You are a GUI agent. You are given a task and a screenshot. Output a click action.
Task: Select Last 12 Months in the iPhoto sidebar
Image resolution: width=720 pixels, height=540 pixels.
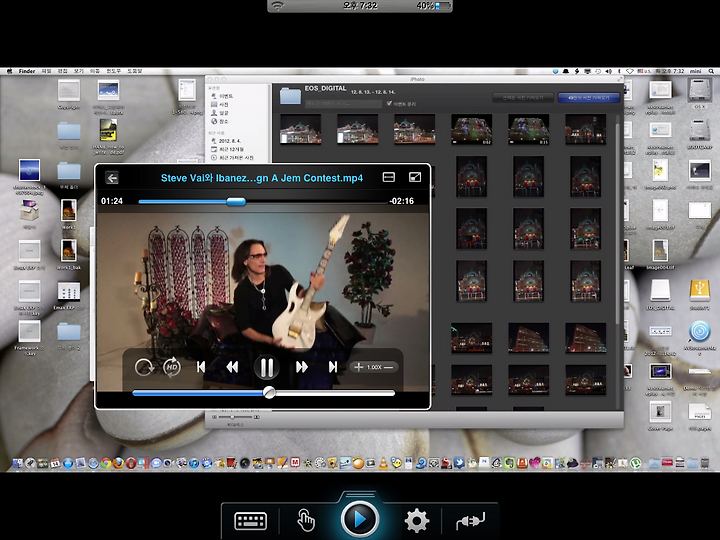tap(227, 149)
